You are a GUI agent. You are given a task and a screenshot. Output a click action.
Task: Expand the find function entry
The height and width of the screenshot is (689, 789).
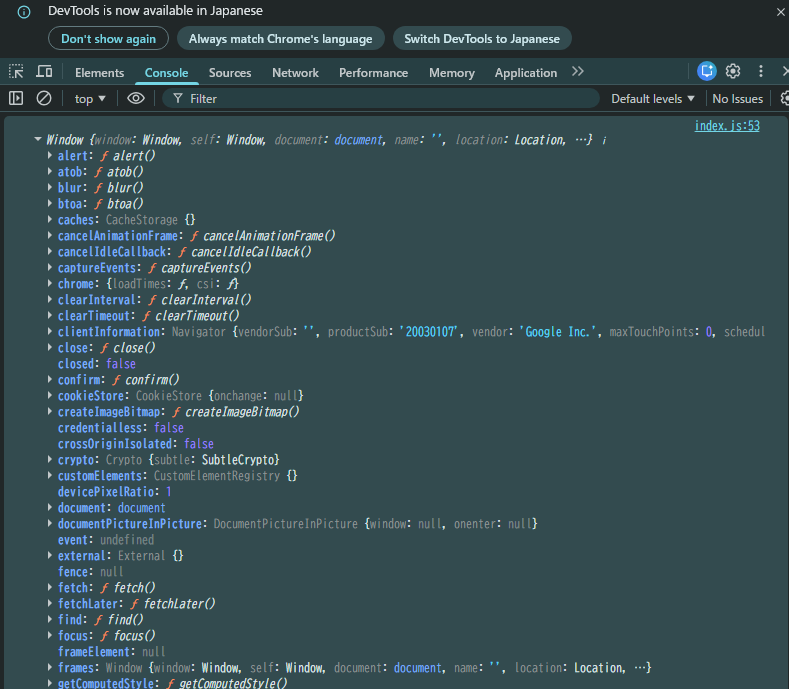point(49,620)
